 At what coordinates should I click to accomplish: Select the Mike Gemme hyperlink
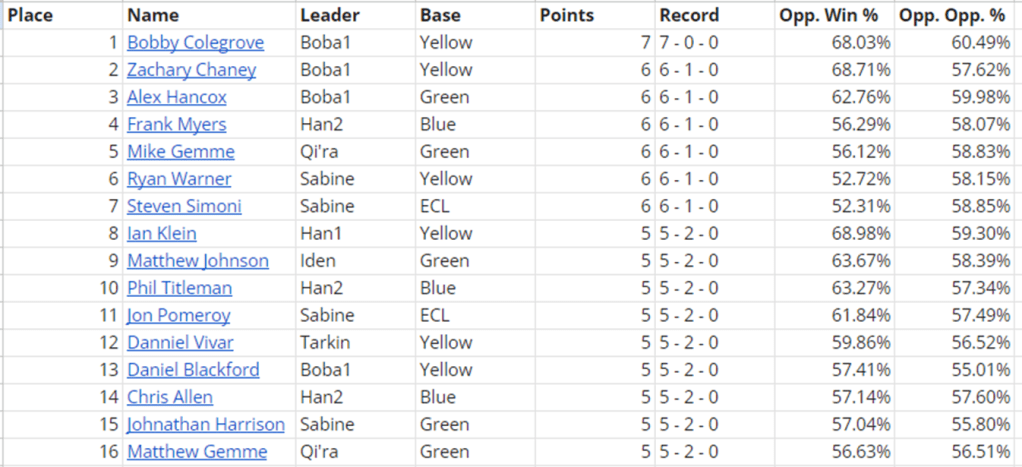(x=180, y=152)
